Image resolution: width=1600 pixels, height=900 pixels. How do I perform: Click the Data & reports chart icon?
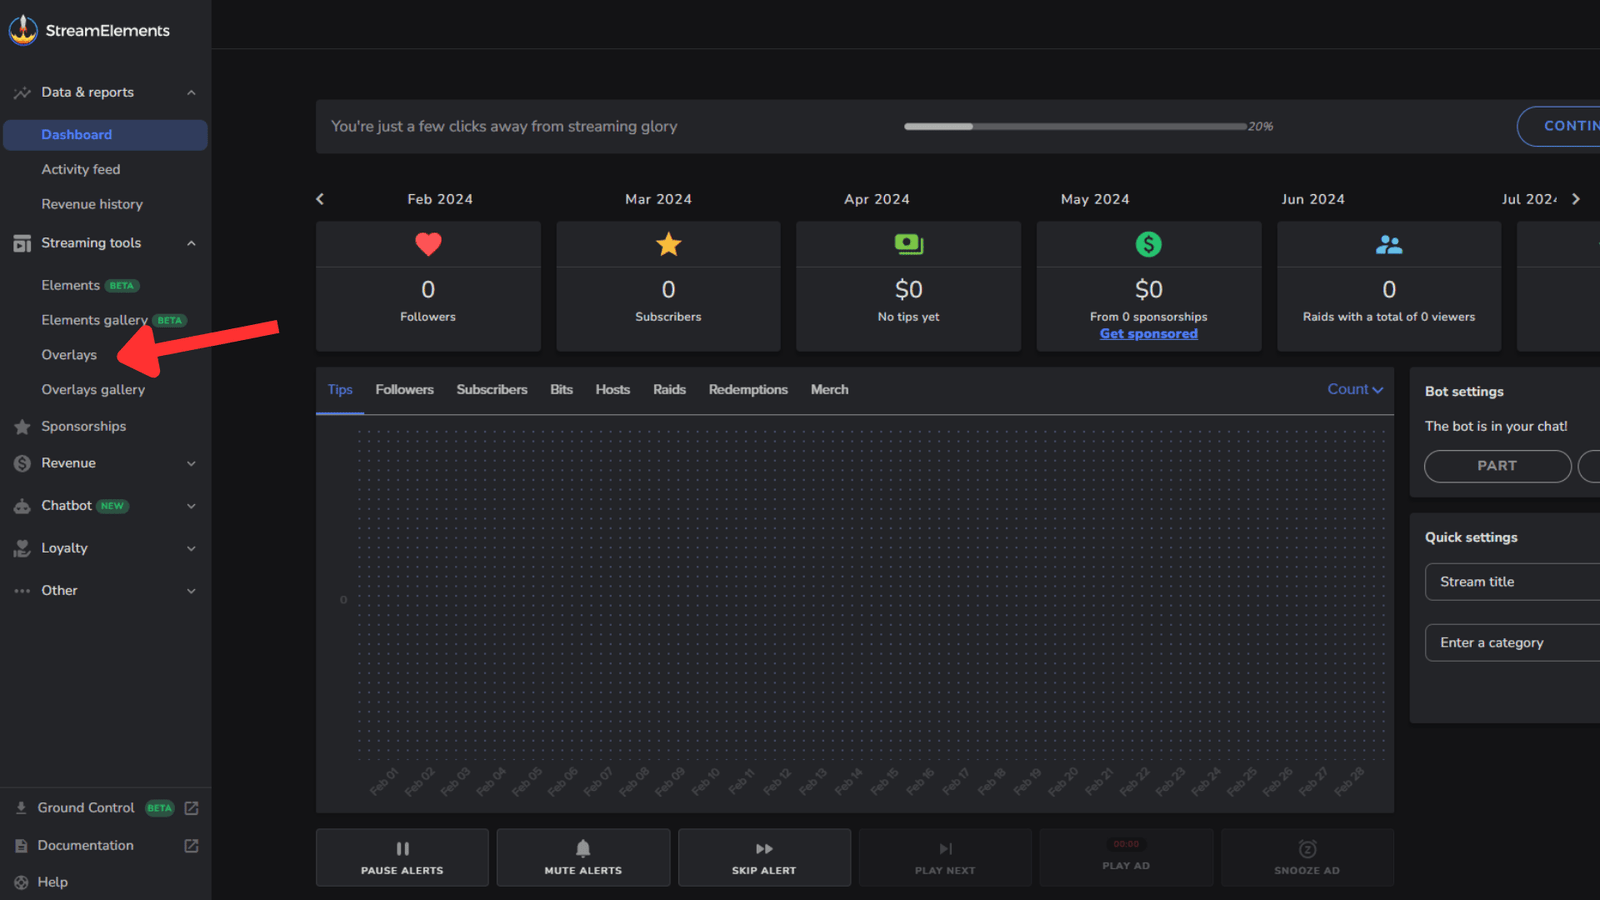[22, 93]
